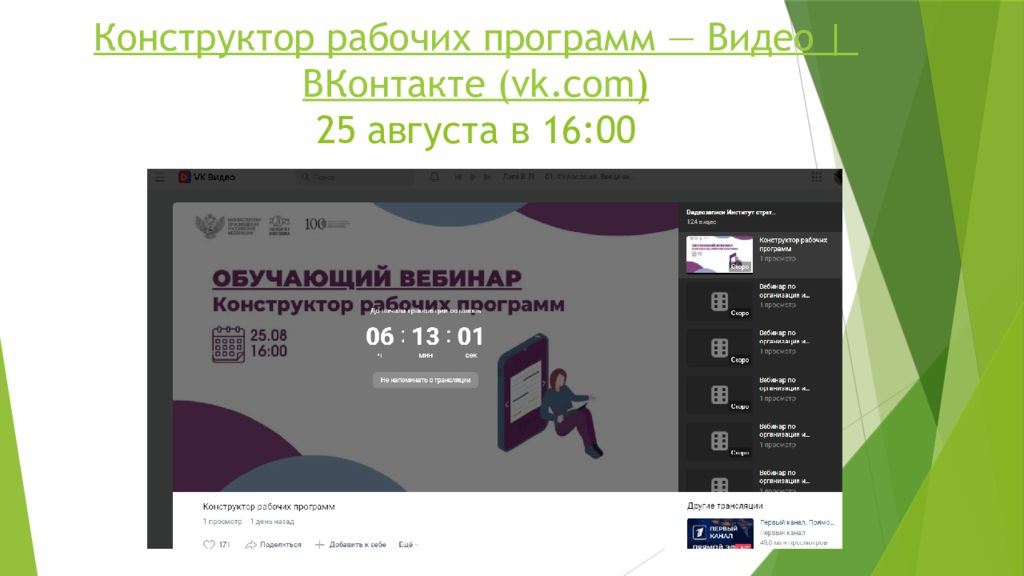Image resolution: width=1024 pixels, height=576 pixels.
Task: Open the first "Вебинар по организации" film thumbnail
Action: [719, 301]
